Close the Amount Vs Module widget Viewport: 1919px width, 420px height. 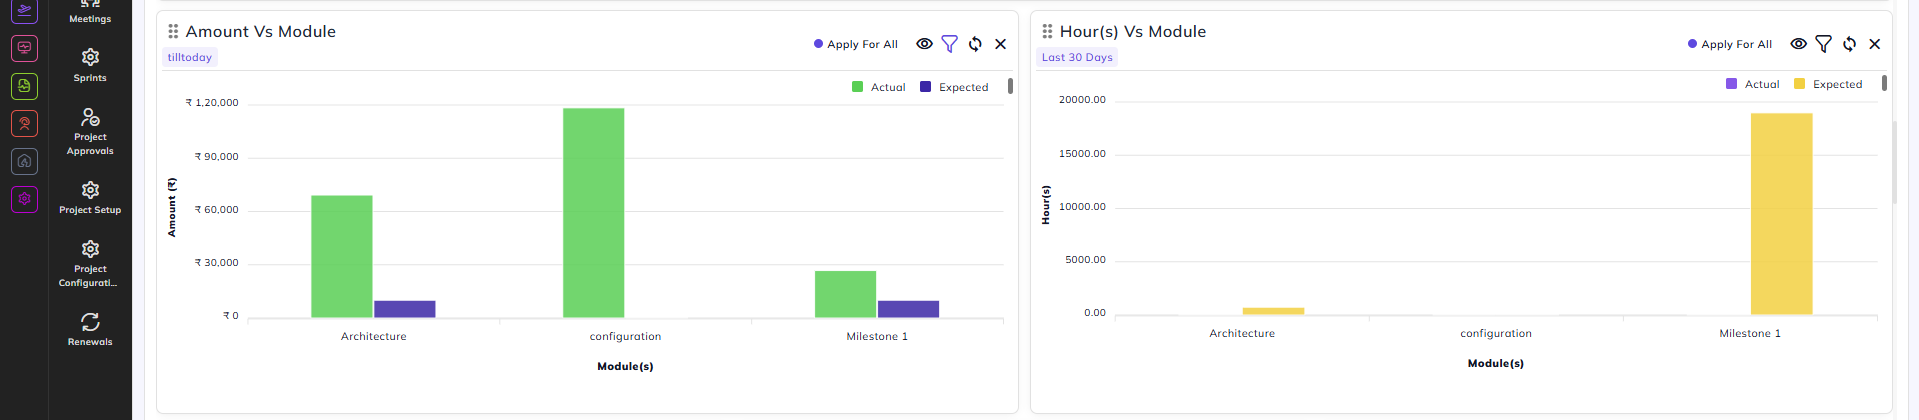pyautogui.click(x=1000, y=44)
